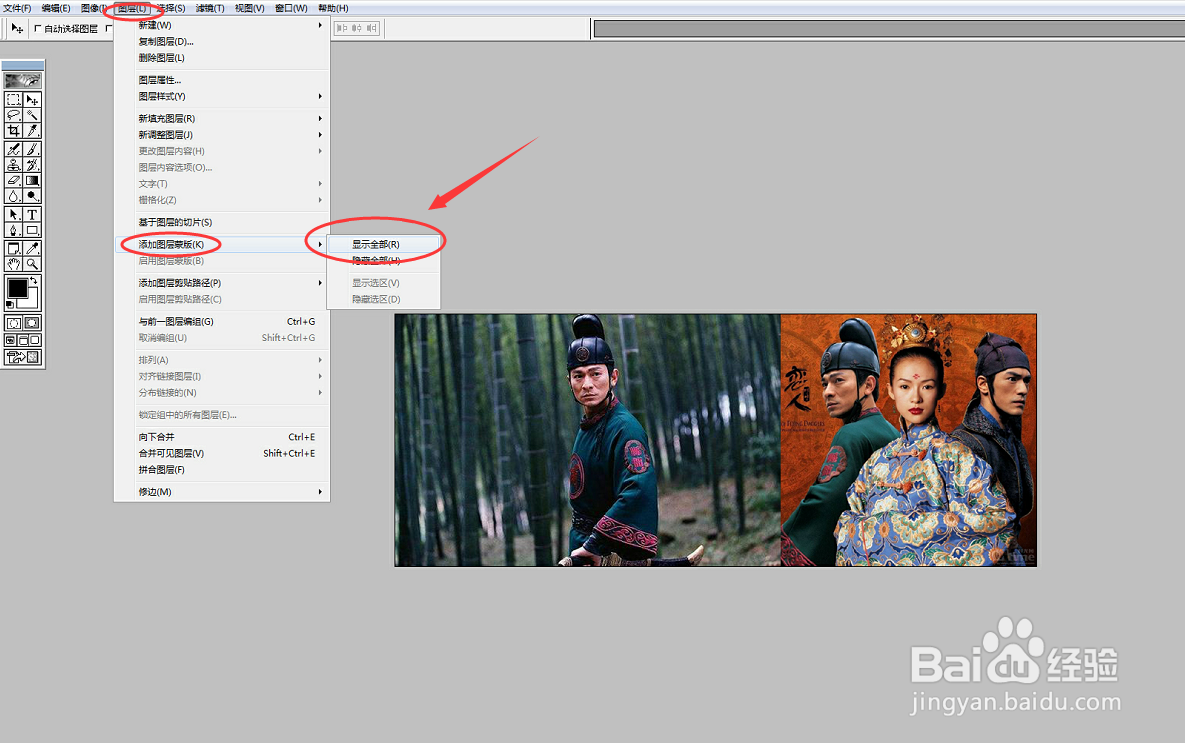This screenshot has height=743, width=1185.
Task: Expand 新调整图层(J) submenu
Action: pyautogui.click(x=221, y=135)
